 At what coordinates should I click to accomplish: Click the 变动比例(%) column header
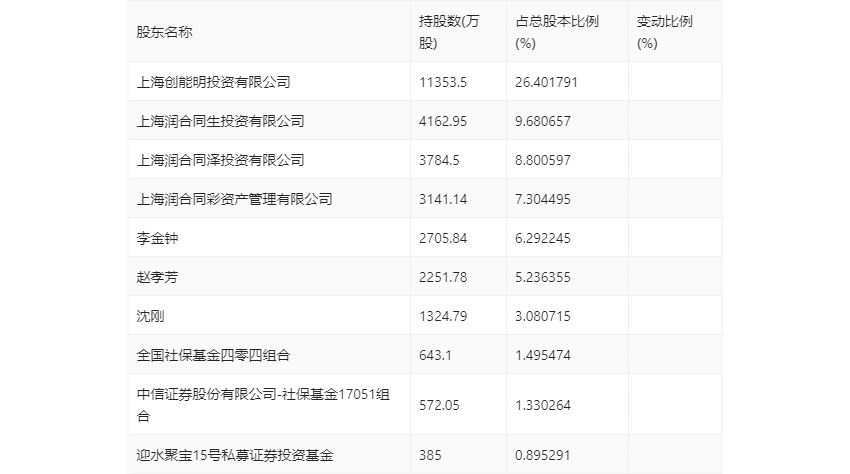pyautogui.click(x=664, y=32)
